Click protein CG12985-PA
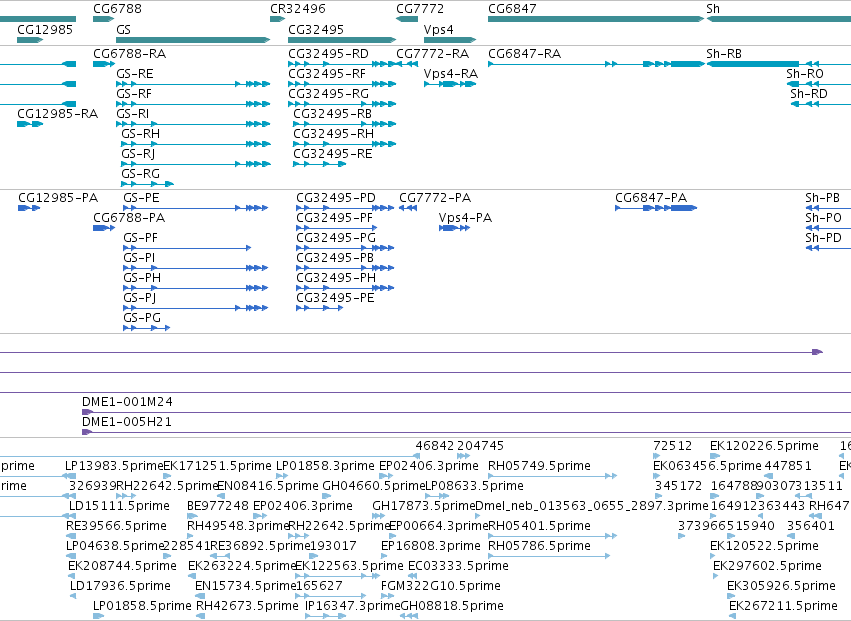Image resolution: width=851 pixels, height=621 pixels. pyautogui.click(x=29, y=208)
